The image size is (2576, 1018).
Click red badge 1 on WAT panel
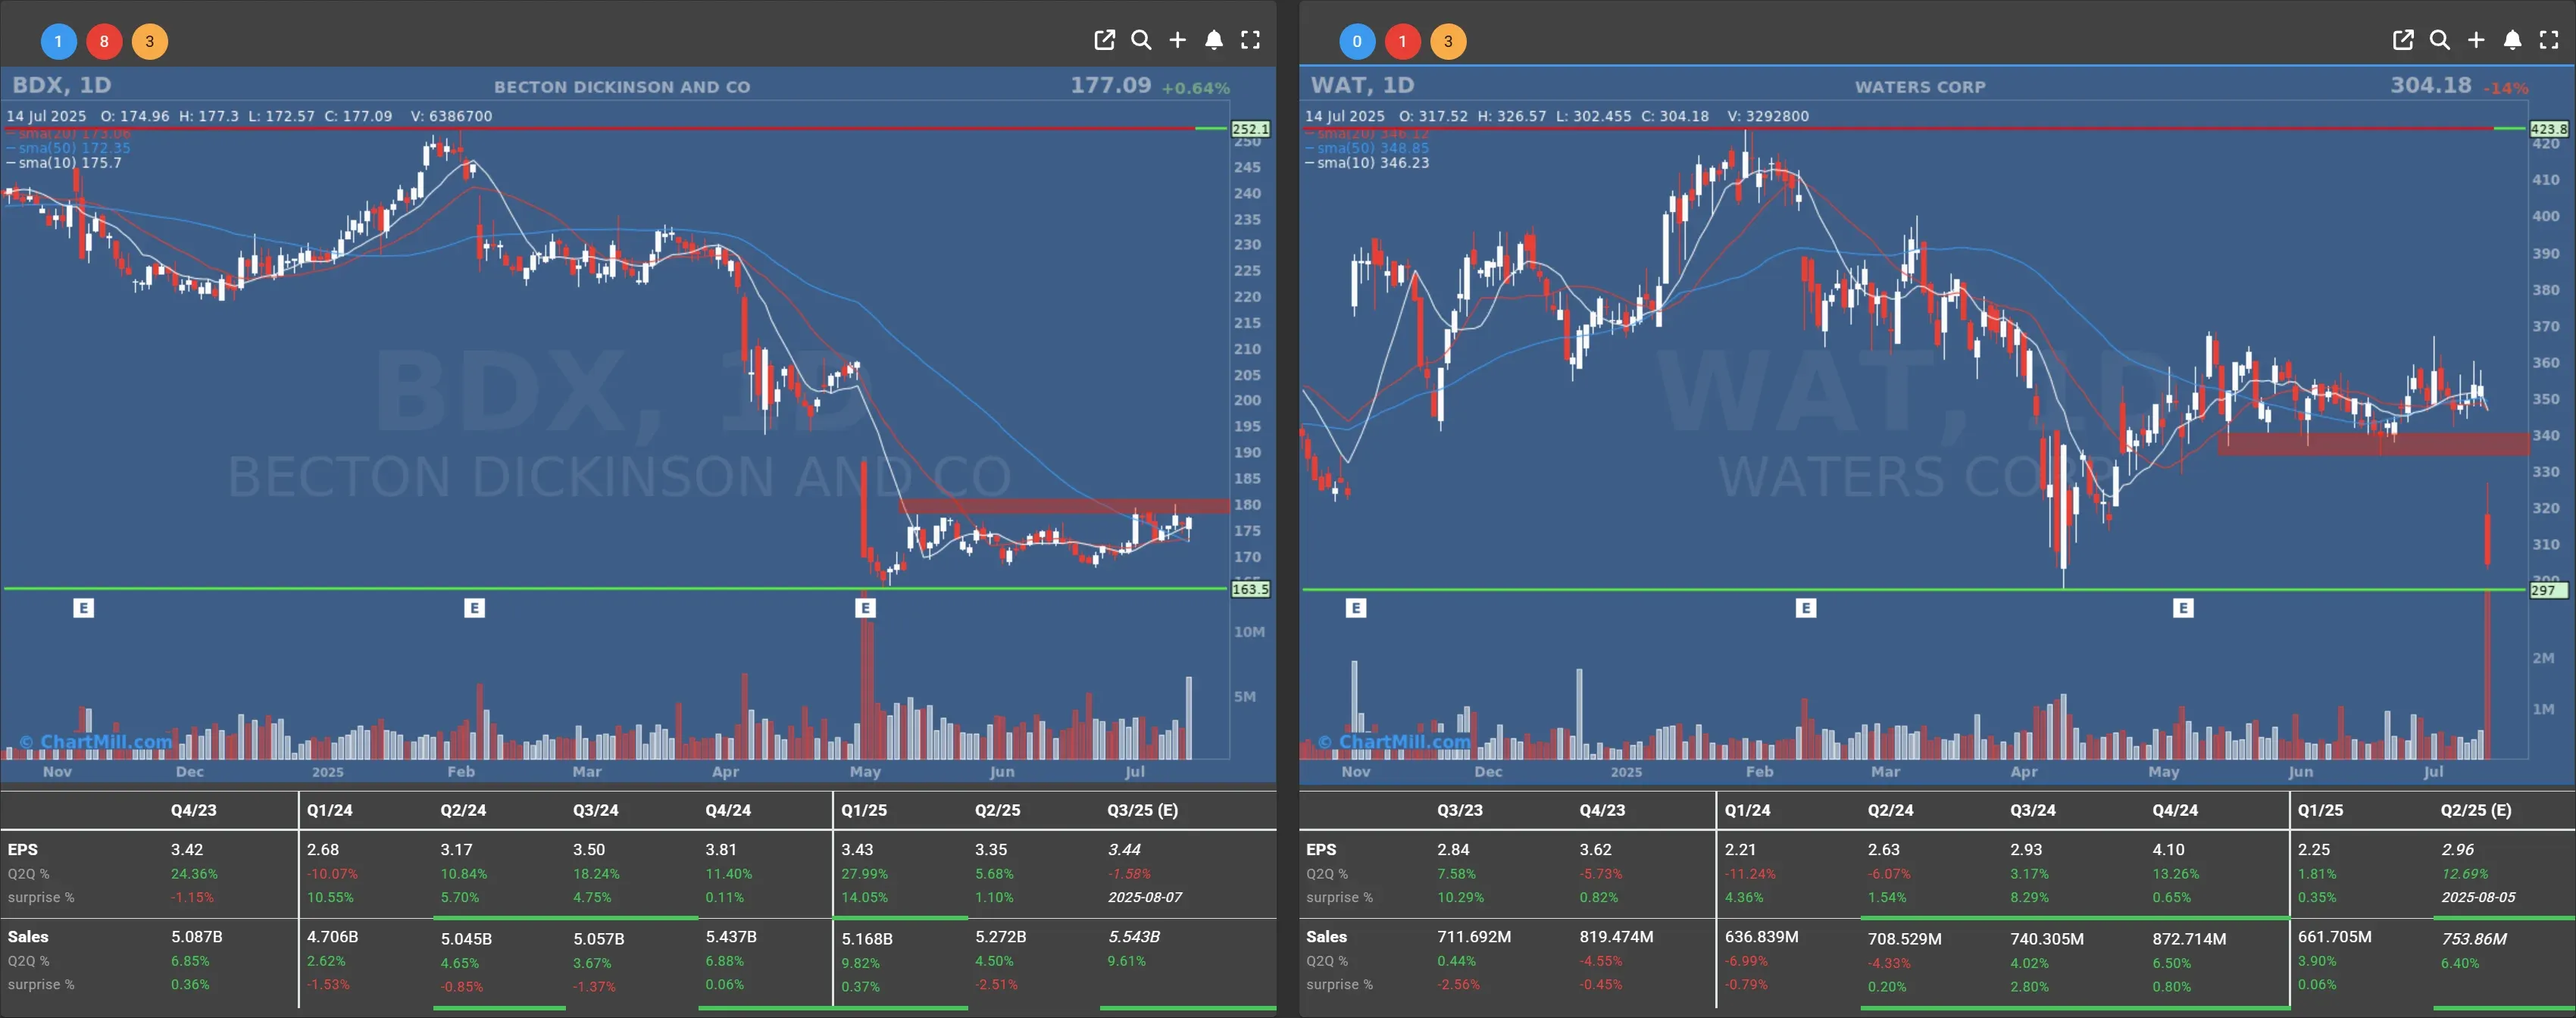1403,41
